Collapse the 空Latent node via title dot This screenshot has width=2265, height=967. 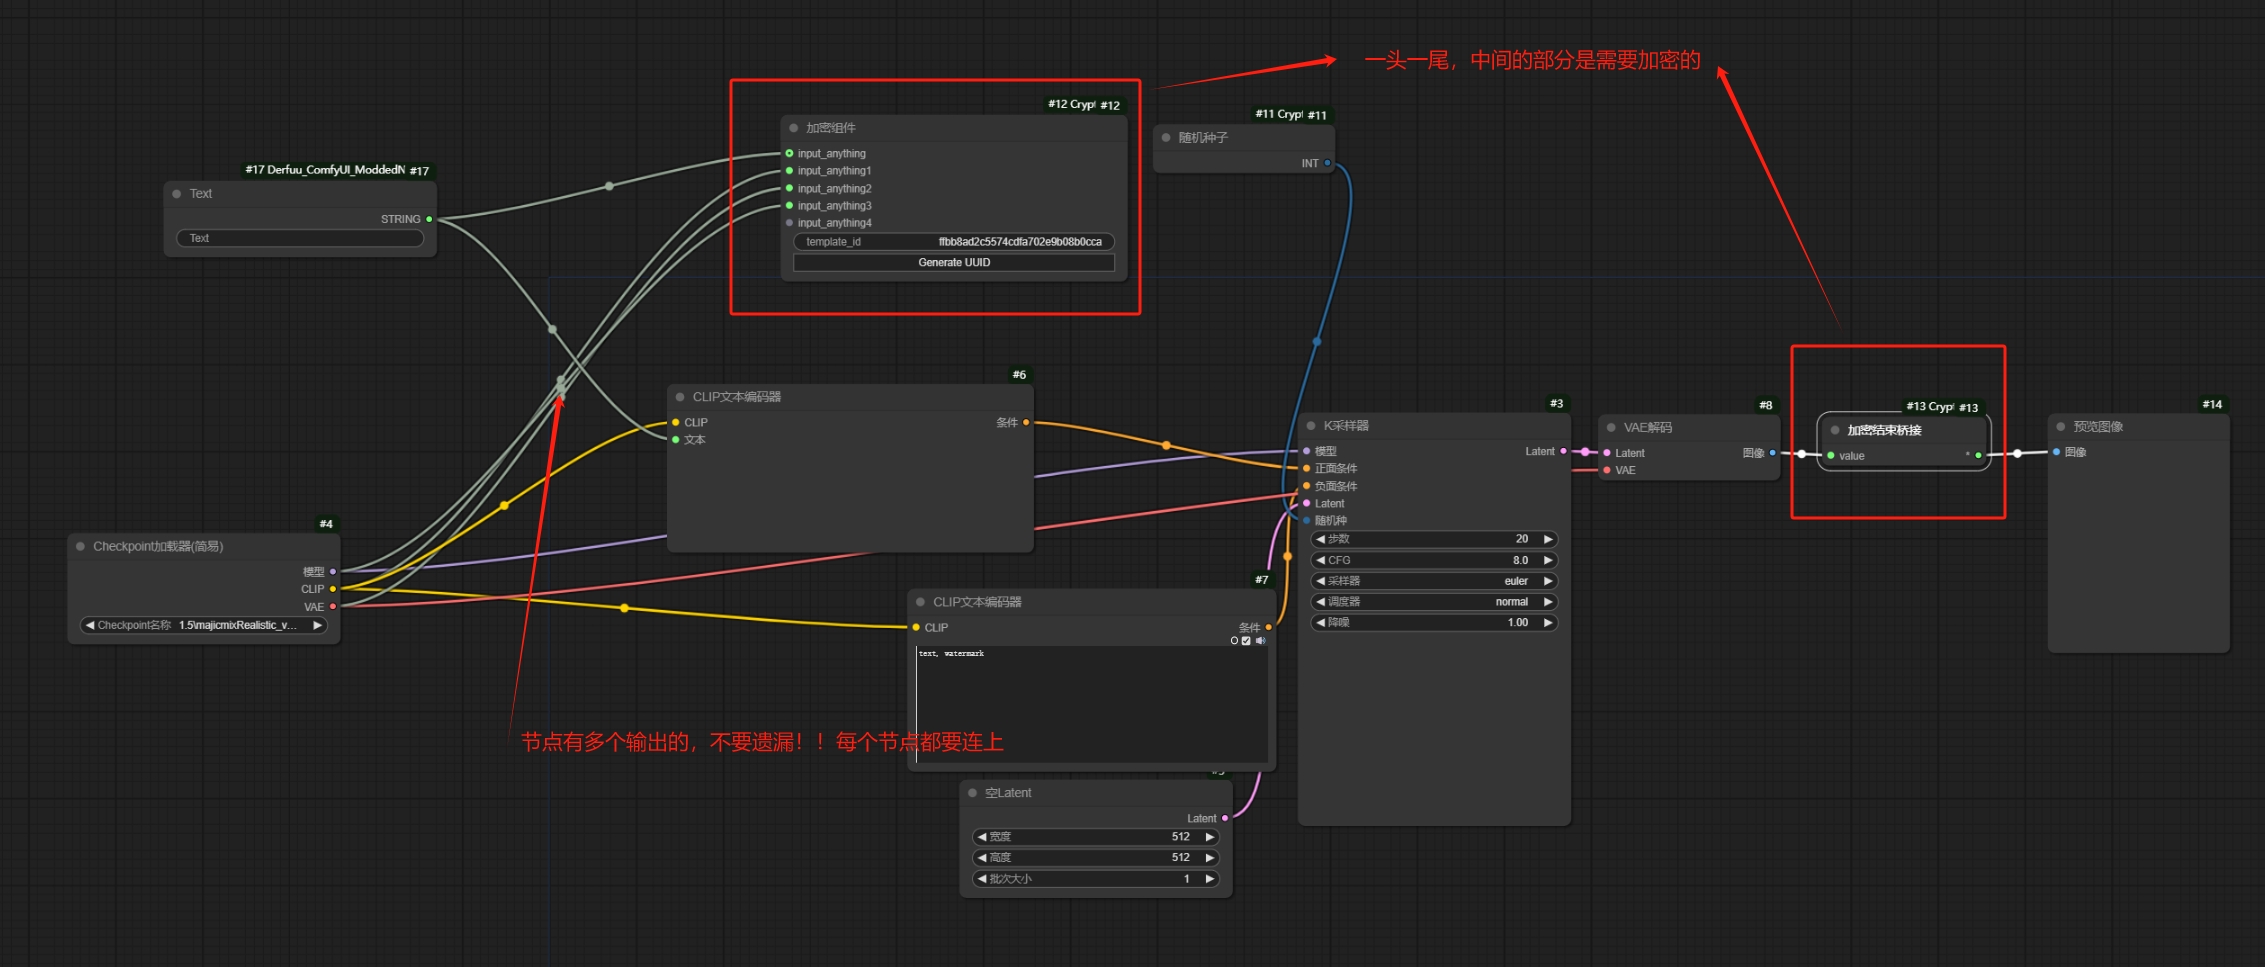(x=972, y=793)
